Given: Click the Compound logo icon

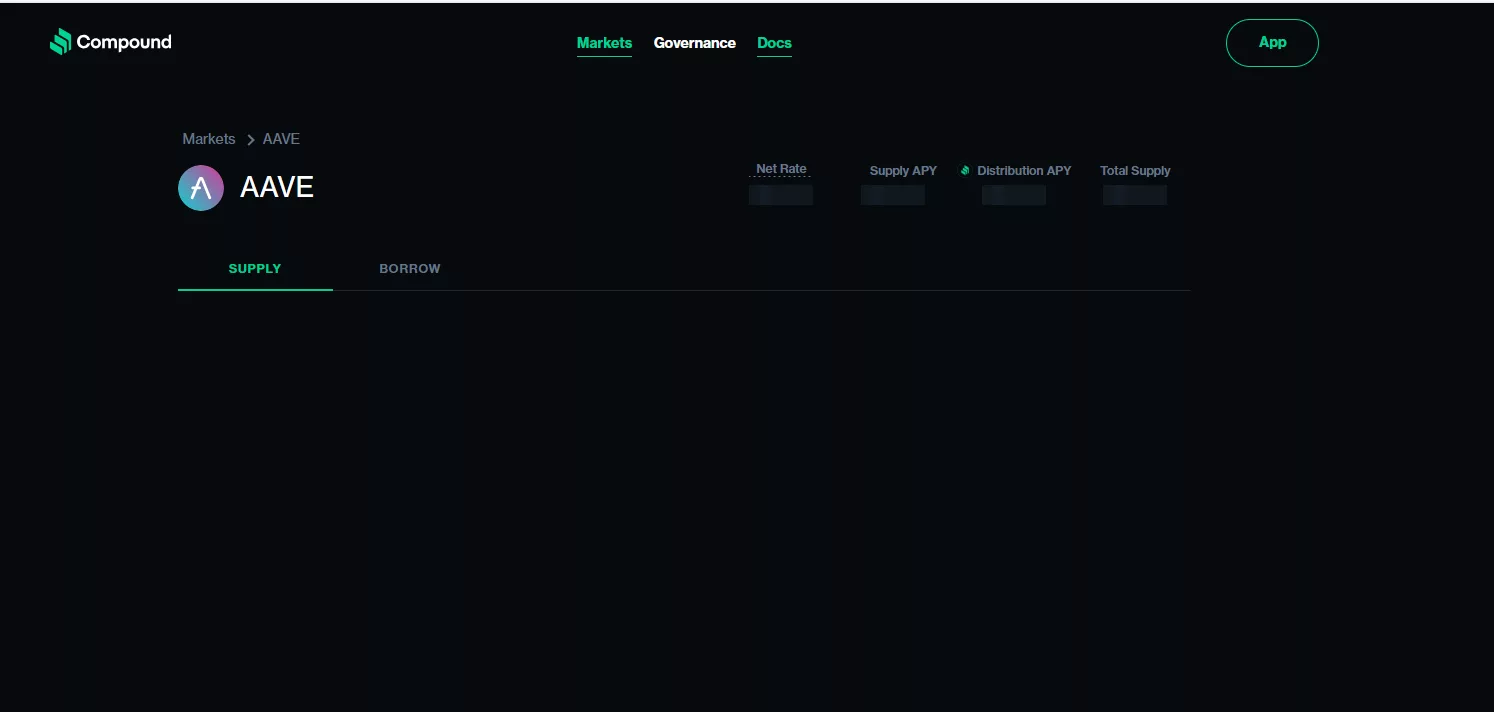Looking at the screenshot, I should click(x=60, y=42).
